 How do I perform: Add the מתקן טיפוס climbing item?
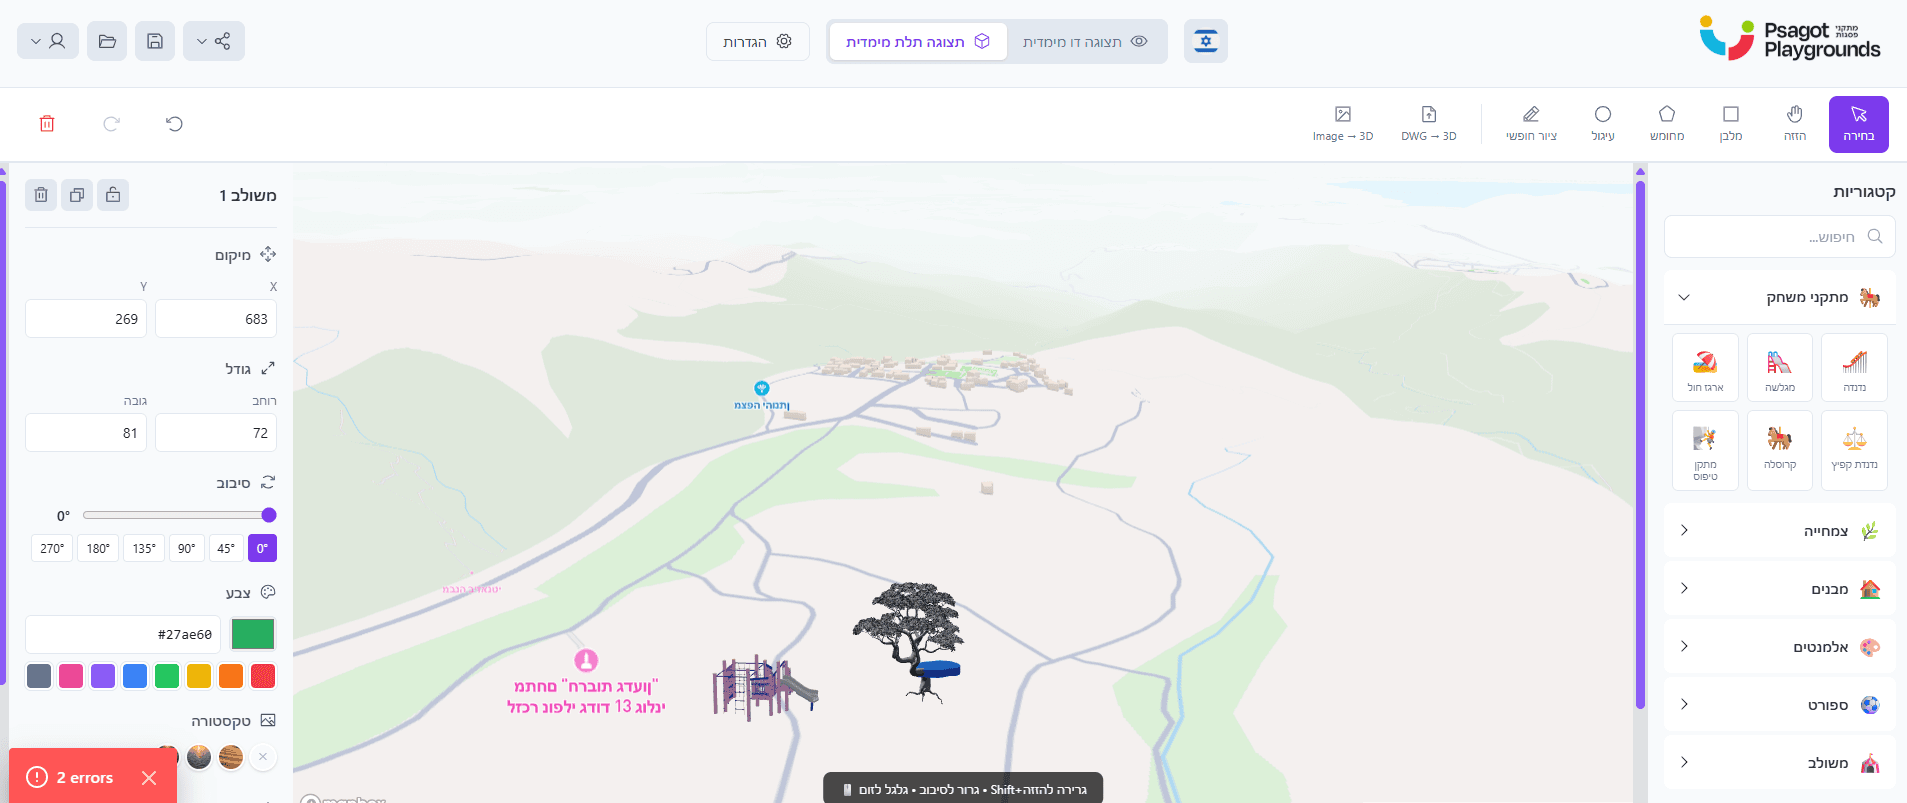click(1705, 450)
